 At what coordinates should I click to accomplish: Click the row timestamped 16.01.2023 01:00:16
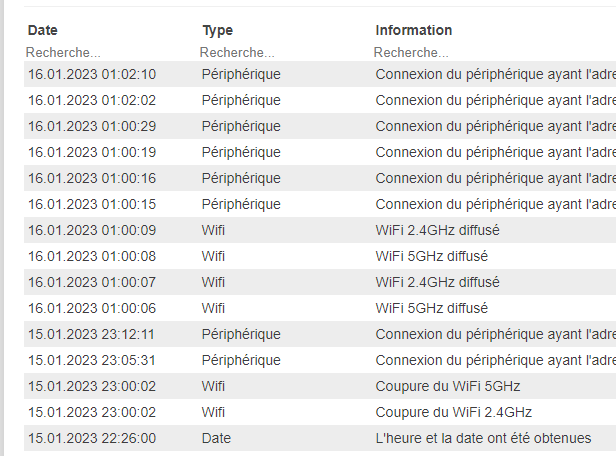click(x=320, y=178)
